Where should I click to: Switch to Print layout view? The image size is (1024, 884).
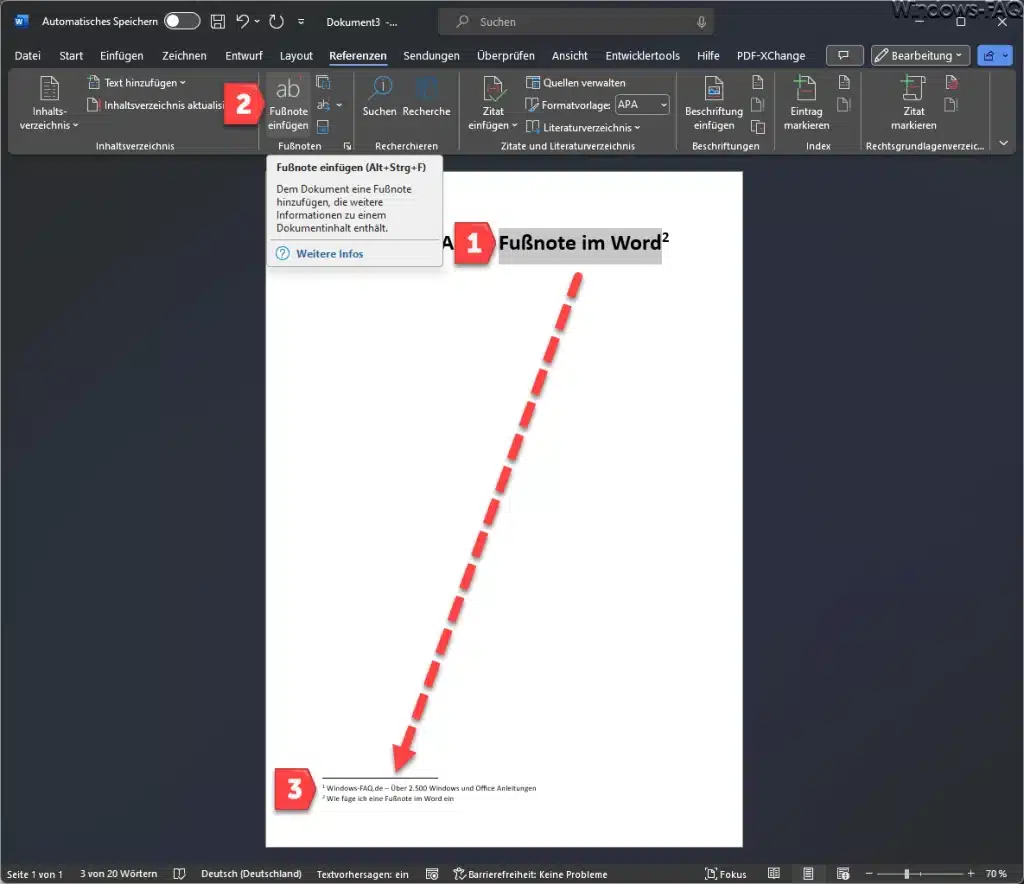point(808,874)
